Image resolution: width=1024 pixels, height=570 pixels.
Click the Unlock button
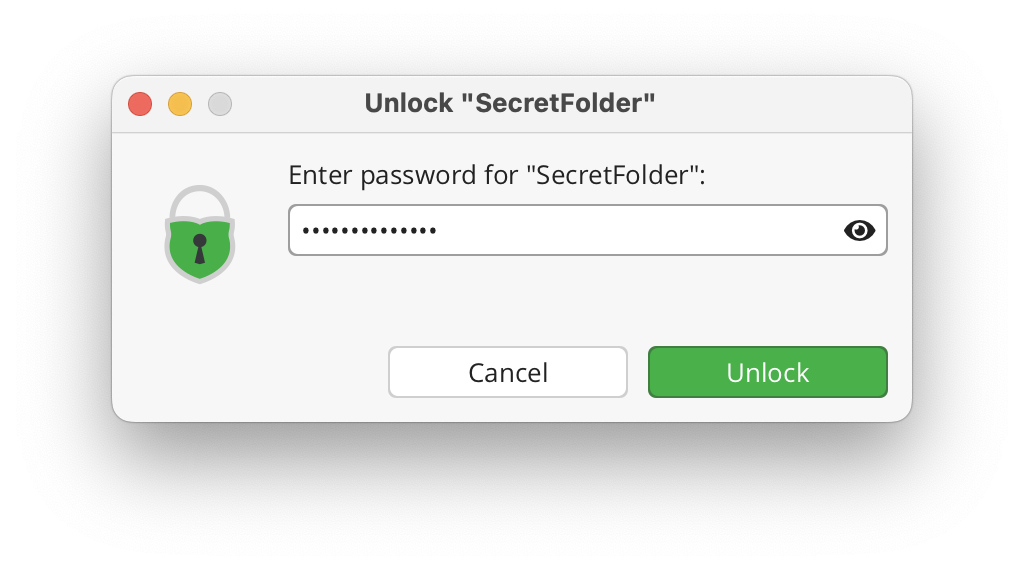coord(767,372)
